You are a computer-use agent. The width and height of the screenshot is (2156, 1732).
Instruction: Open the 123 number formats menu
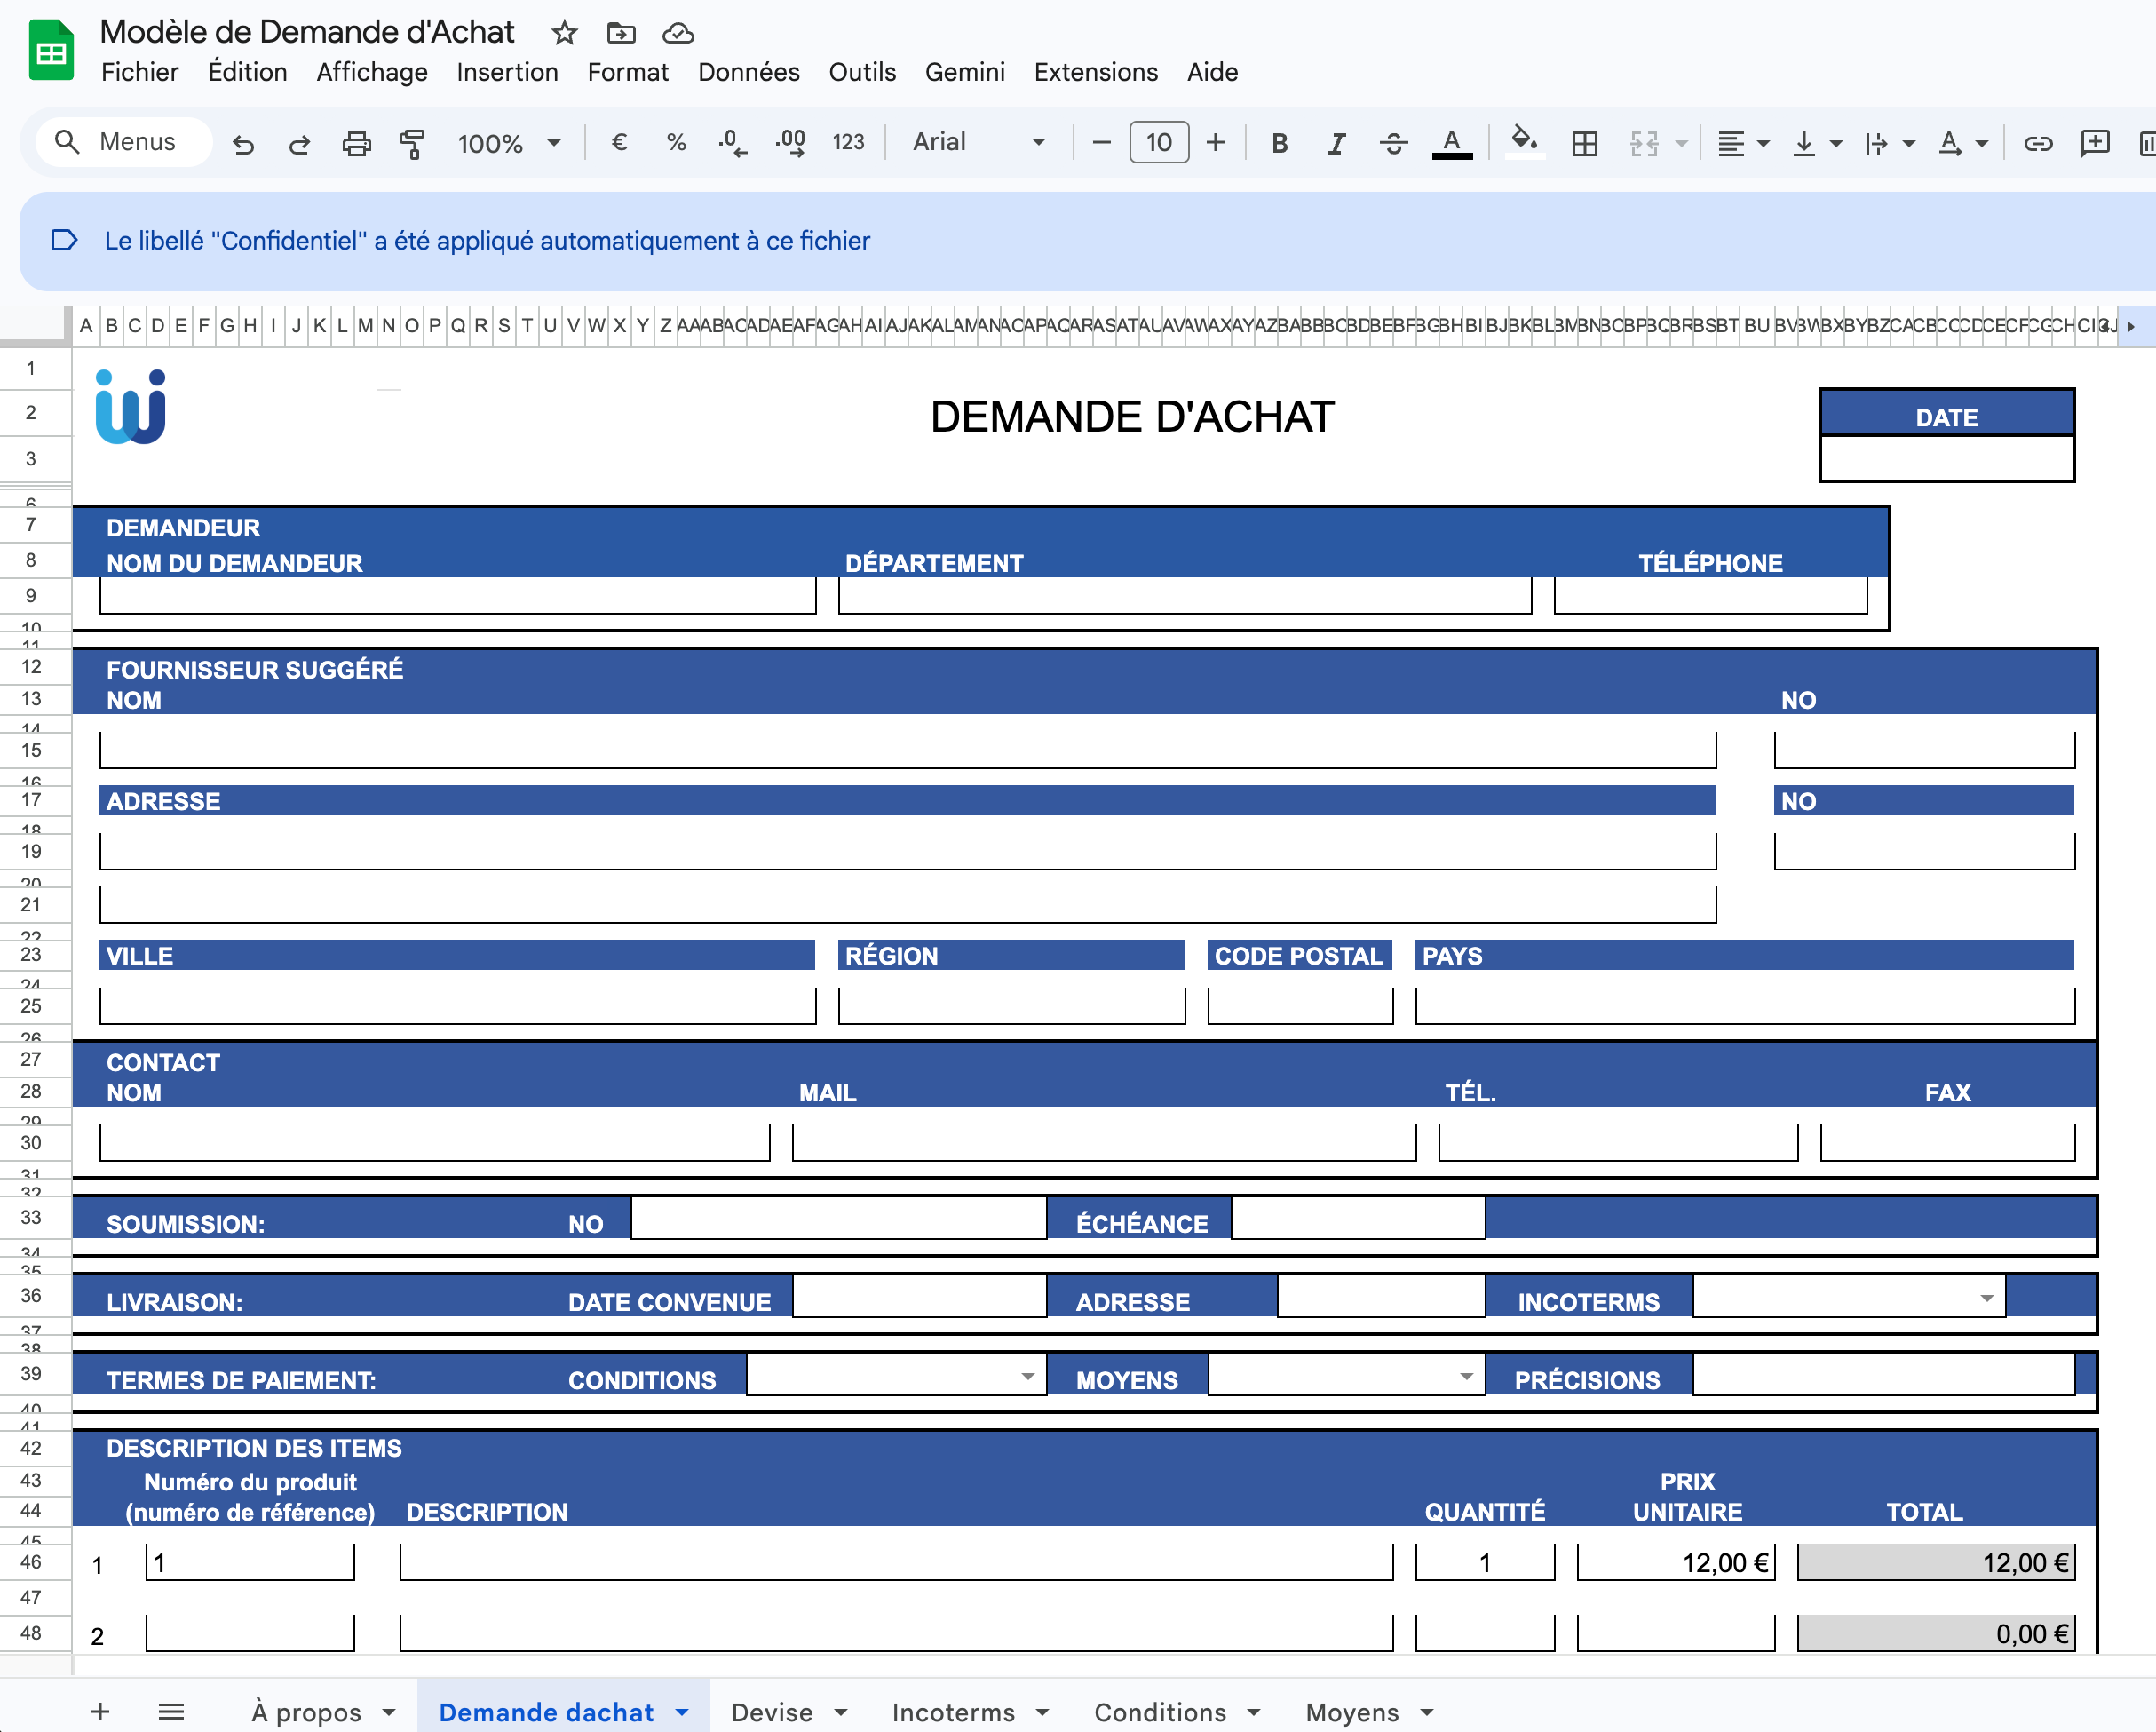[848, 142]
